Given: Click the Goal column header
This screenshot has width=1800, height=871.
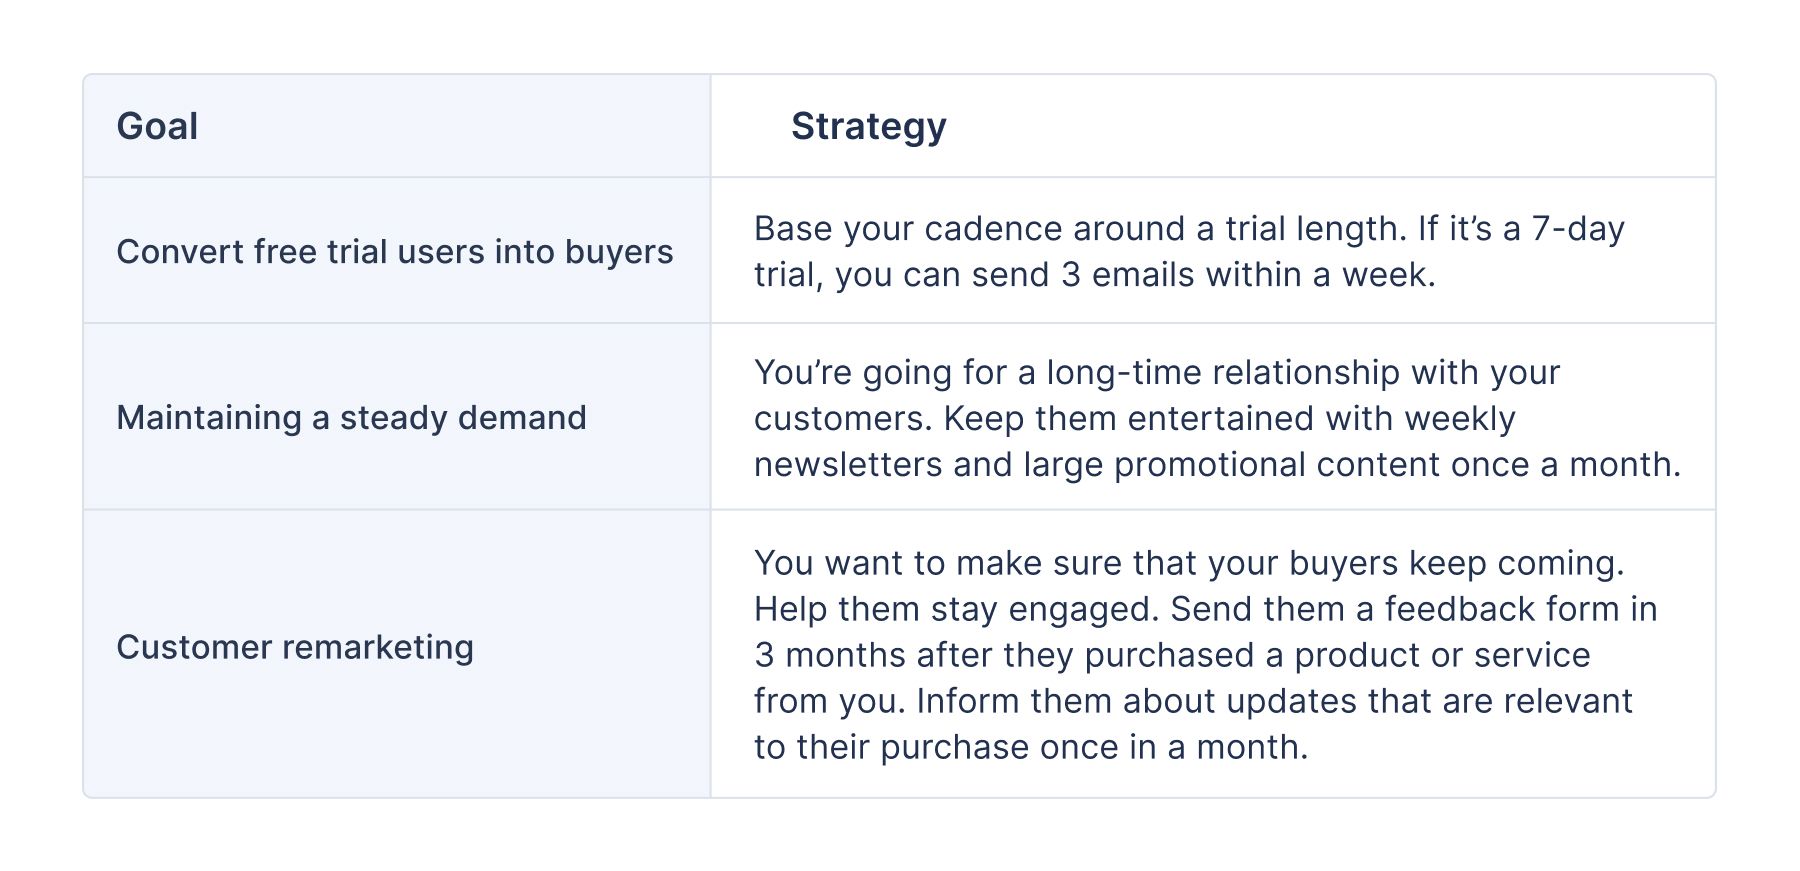Looking at the screenshot, I should tap(157, 127).
